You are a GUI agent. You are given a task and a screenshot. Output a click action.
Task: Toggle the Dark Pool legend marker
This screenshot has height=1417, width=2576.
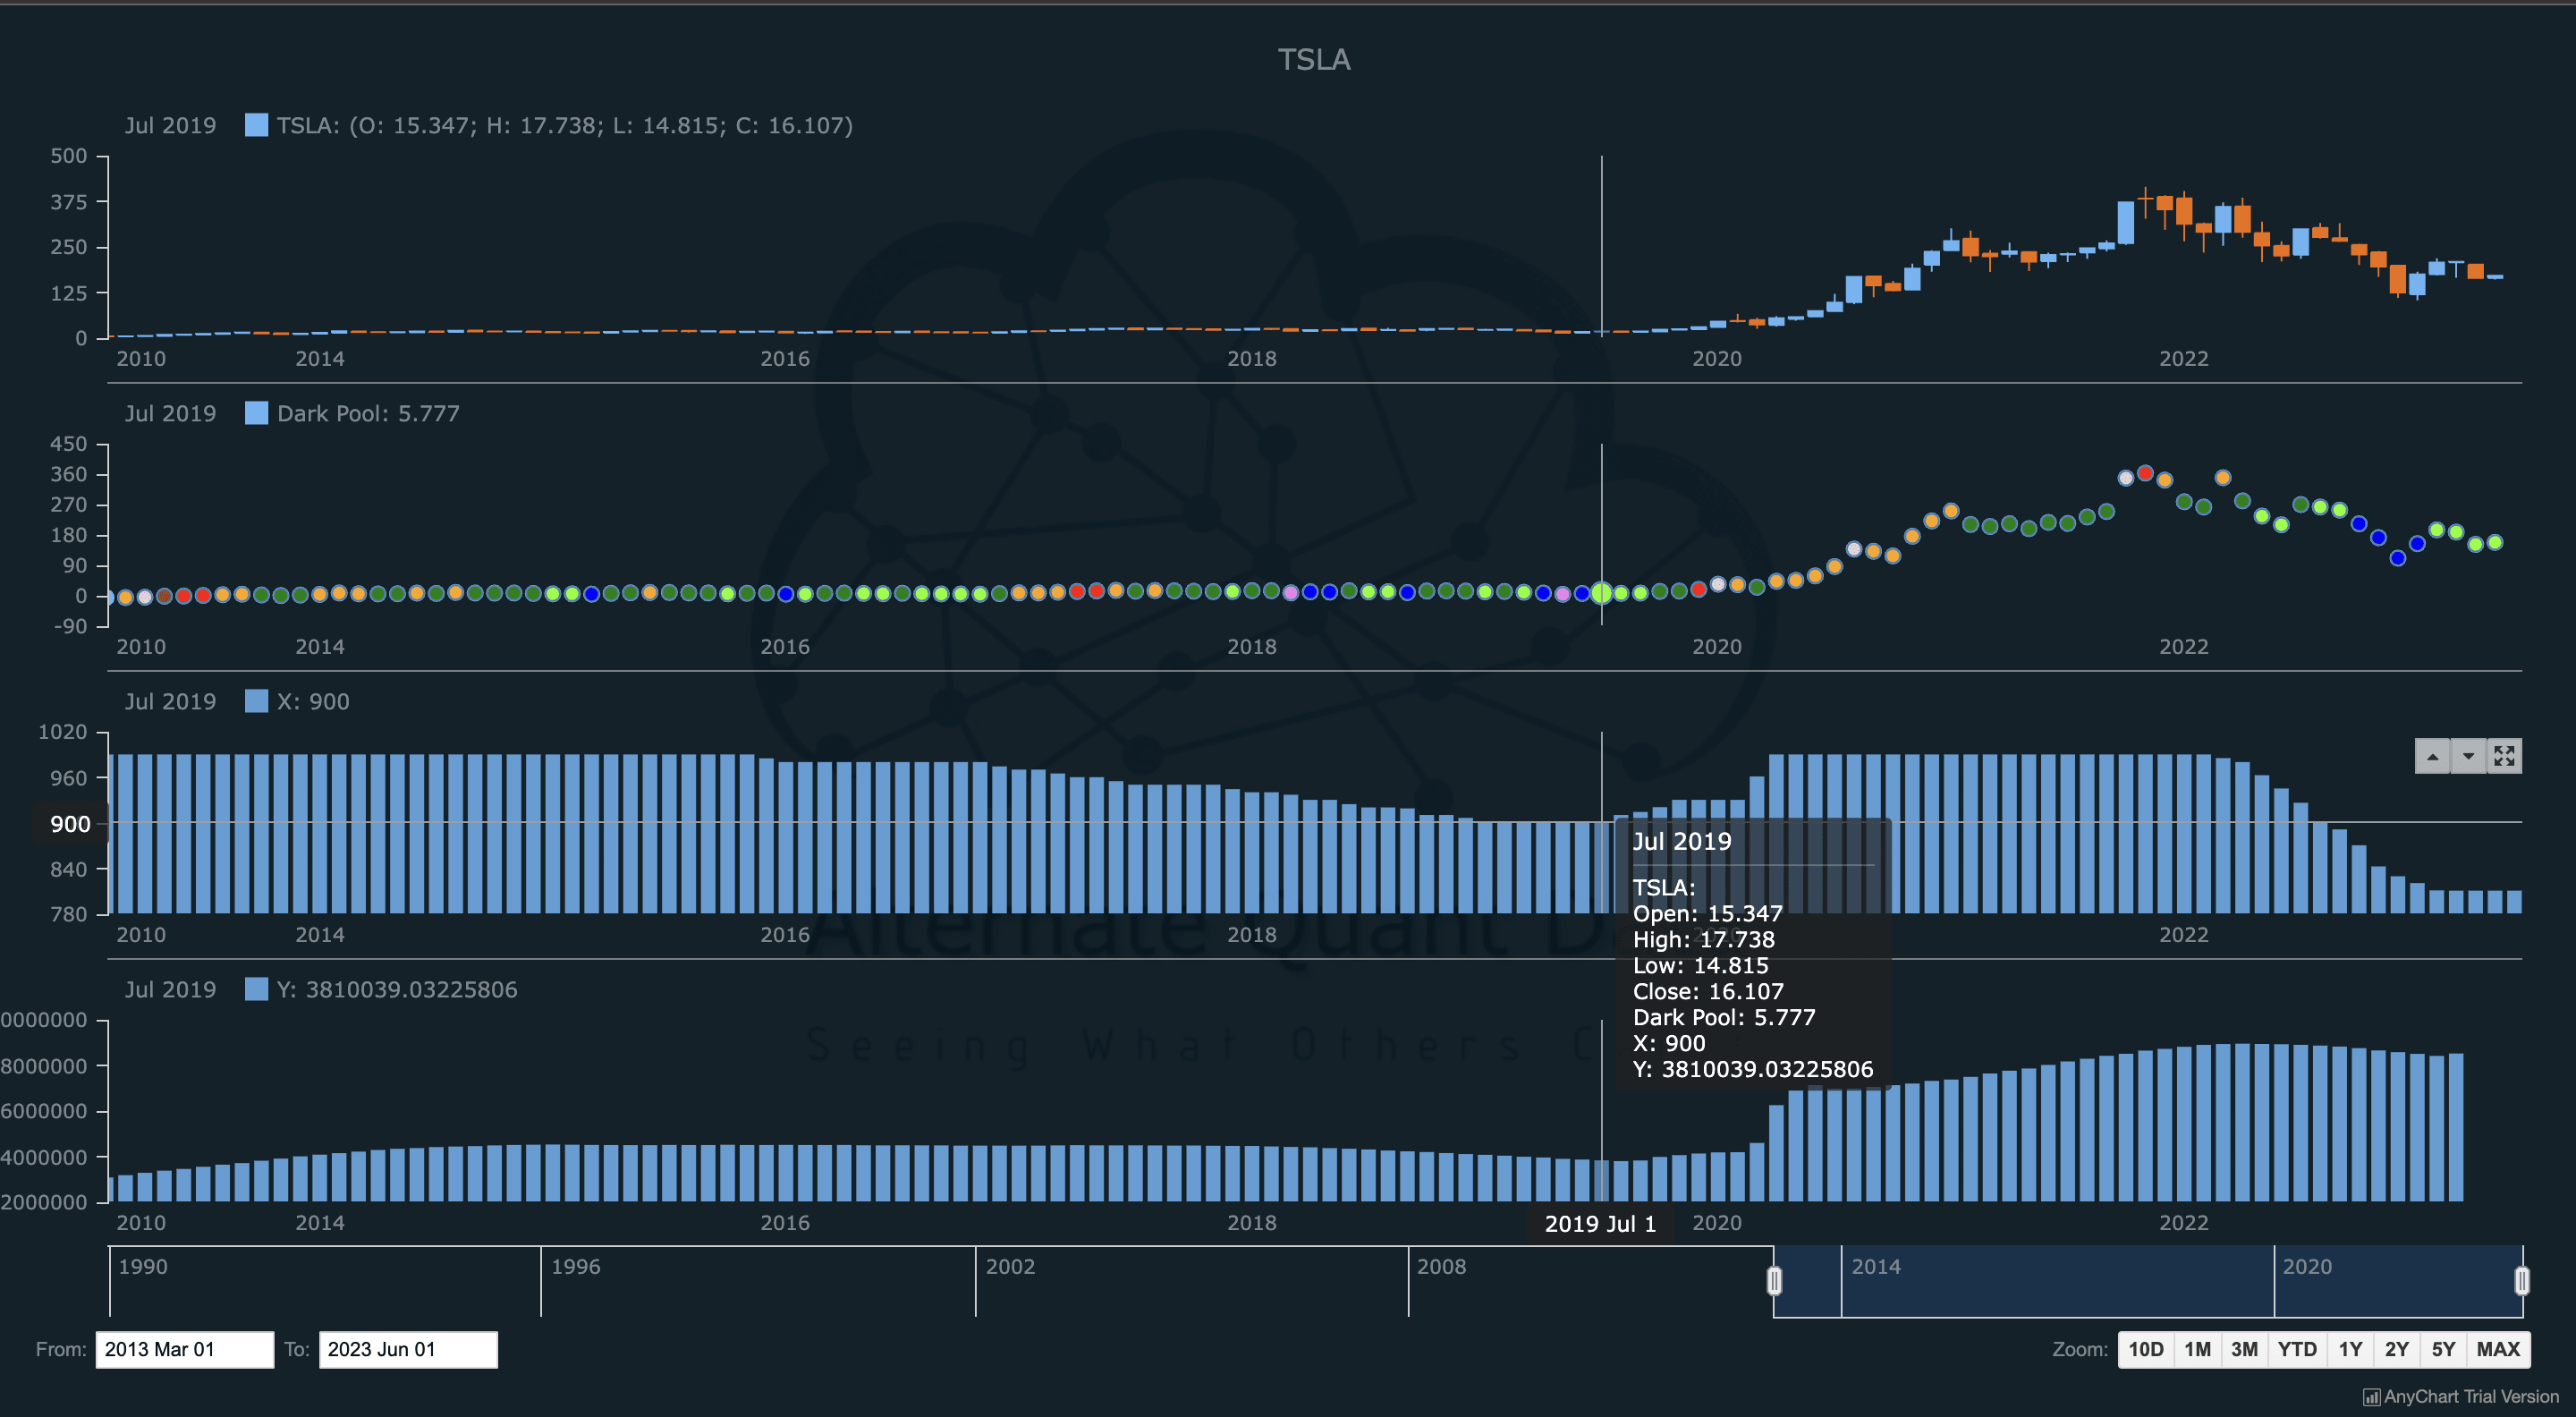click(x=256, y=413)
